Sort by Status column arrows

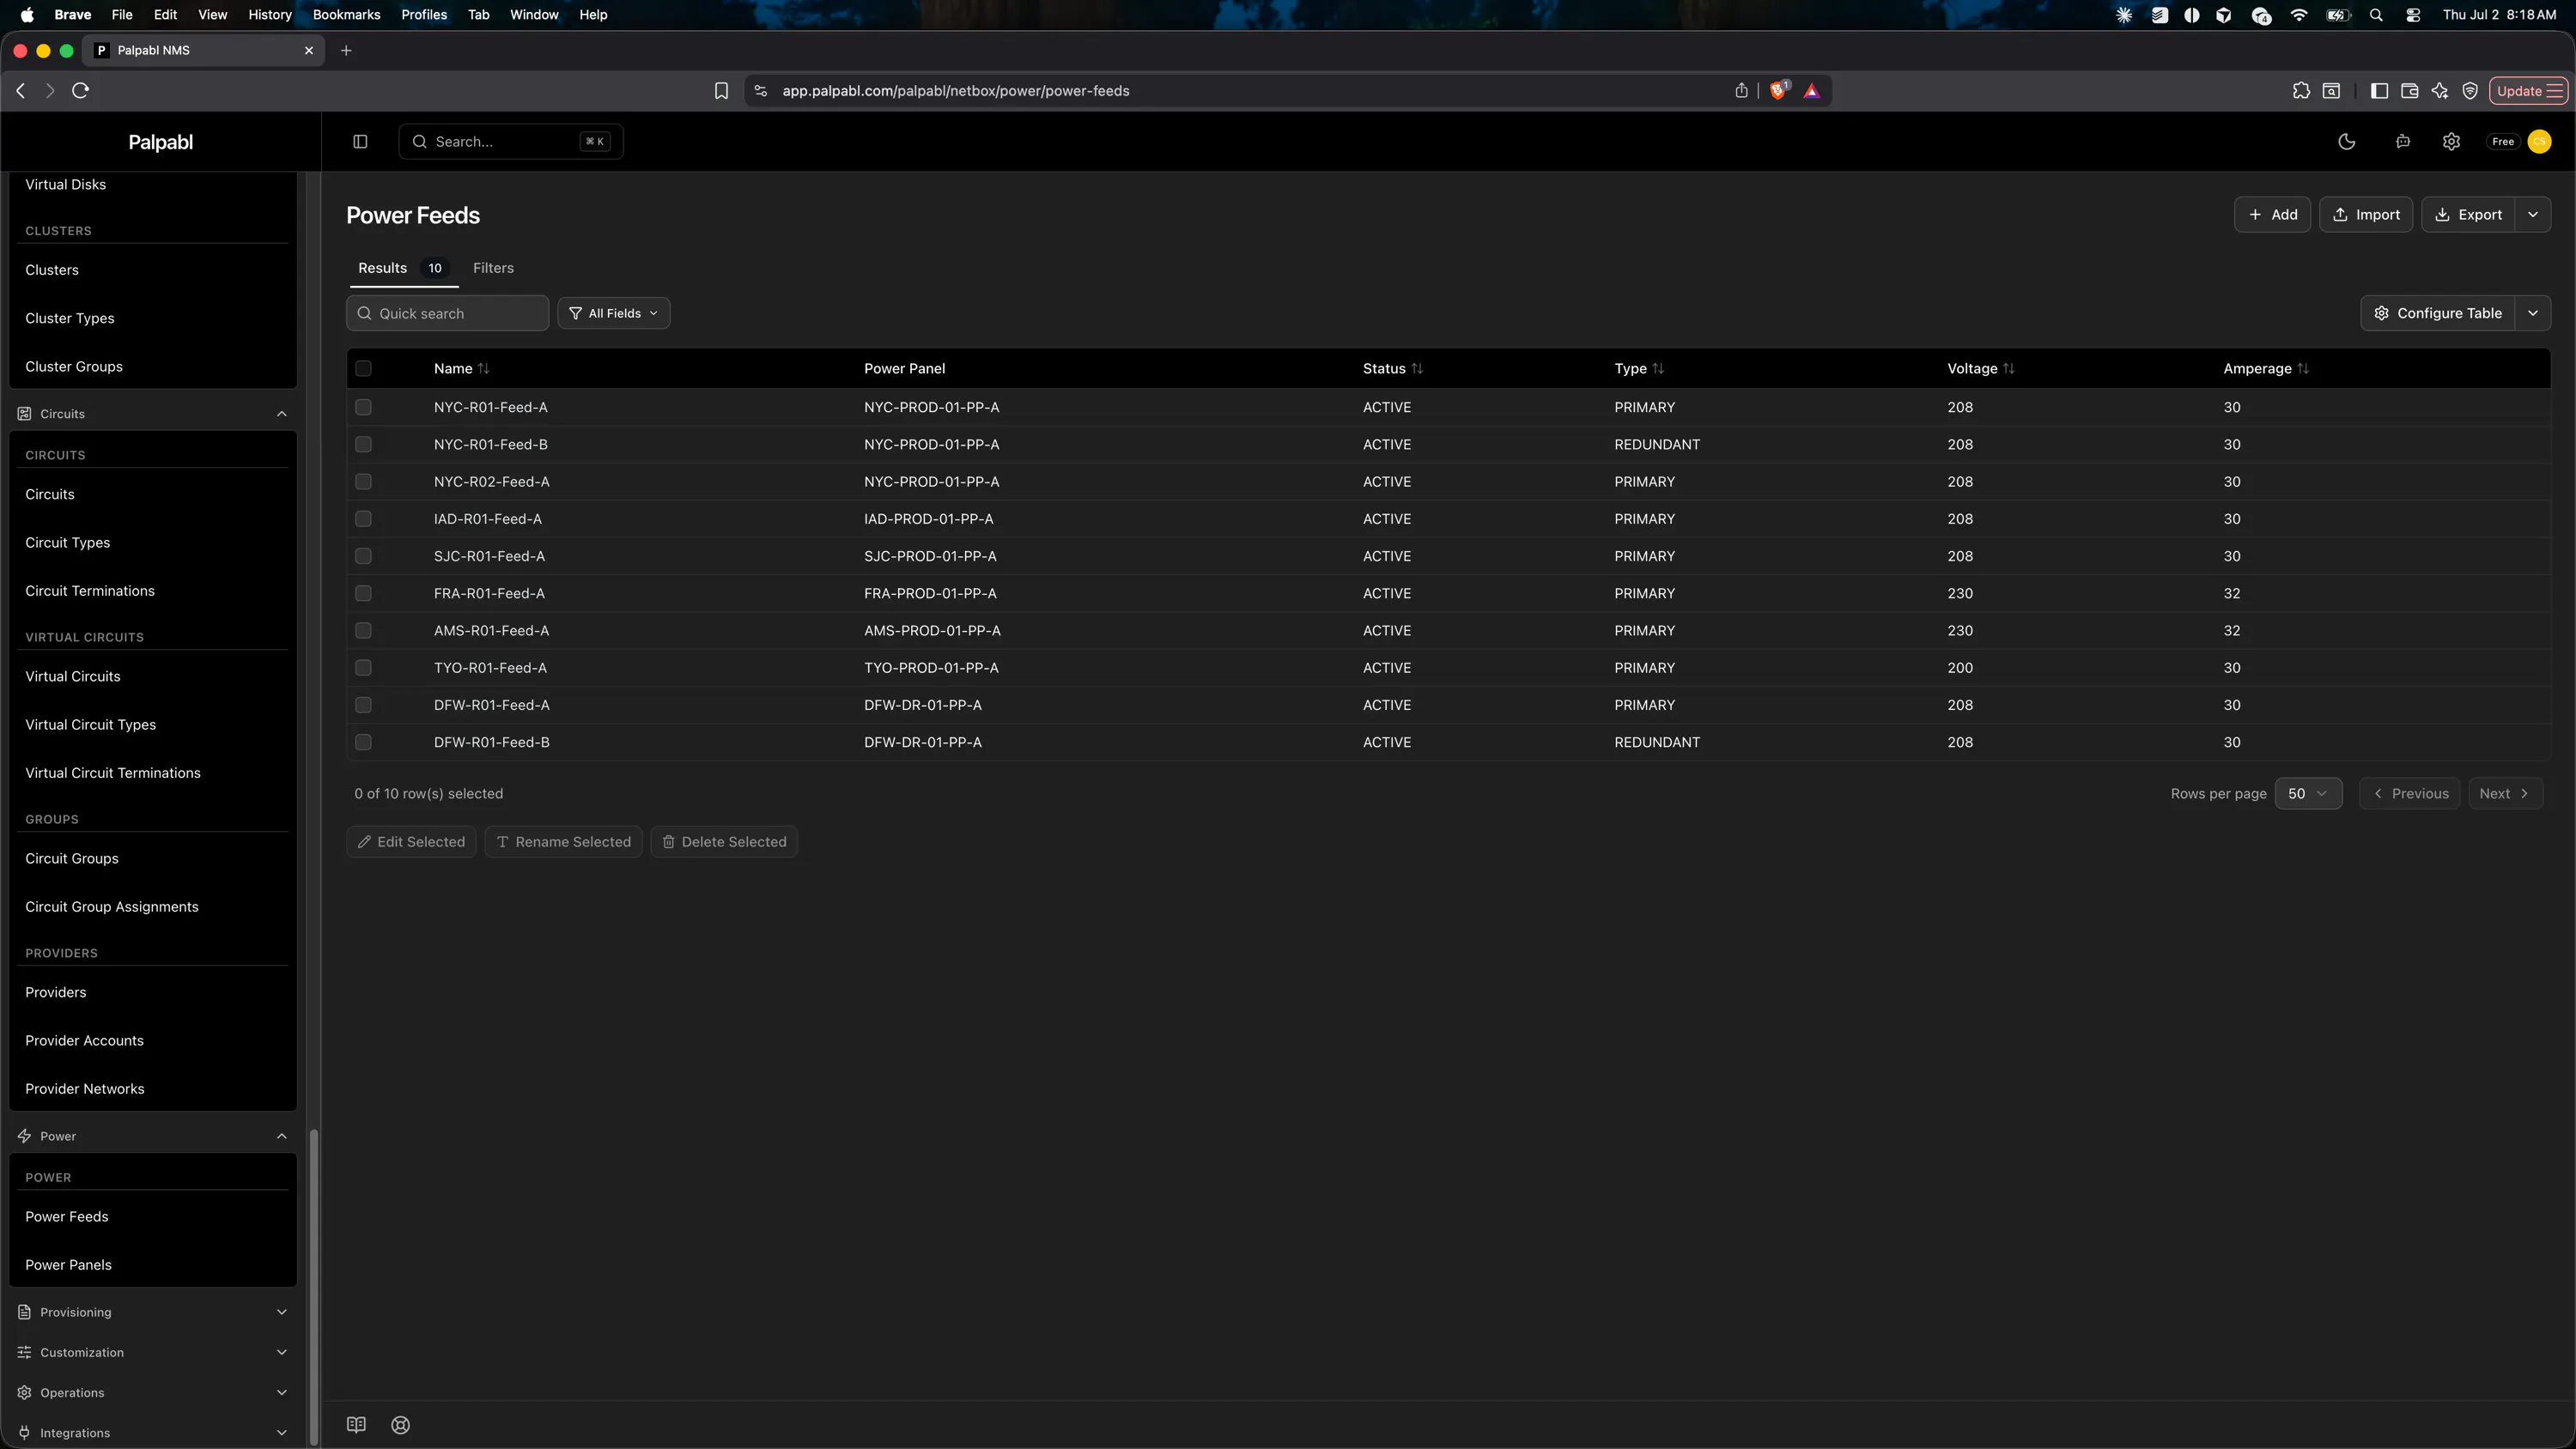point(1417,369)
